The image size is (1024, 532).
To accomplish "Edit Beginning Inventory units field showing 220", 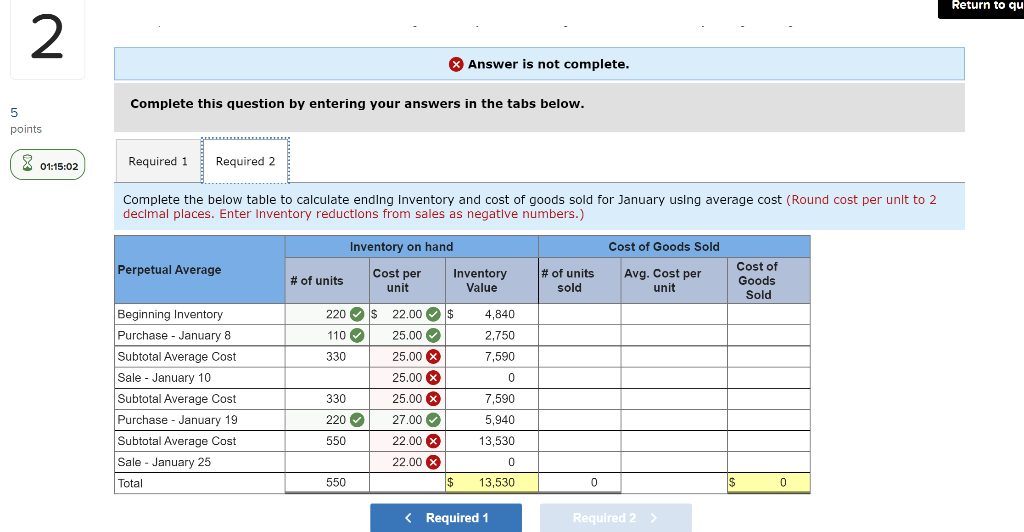I will (x=327, y=314).
